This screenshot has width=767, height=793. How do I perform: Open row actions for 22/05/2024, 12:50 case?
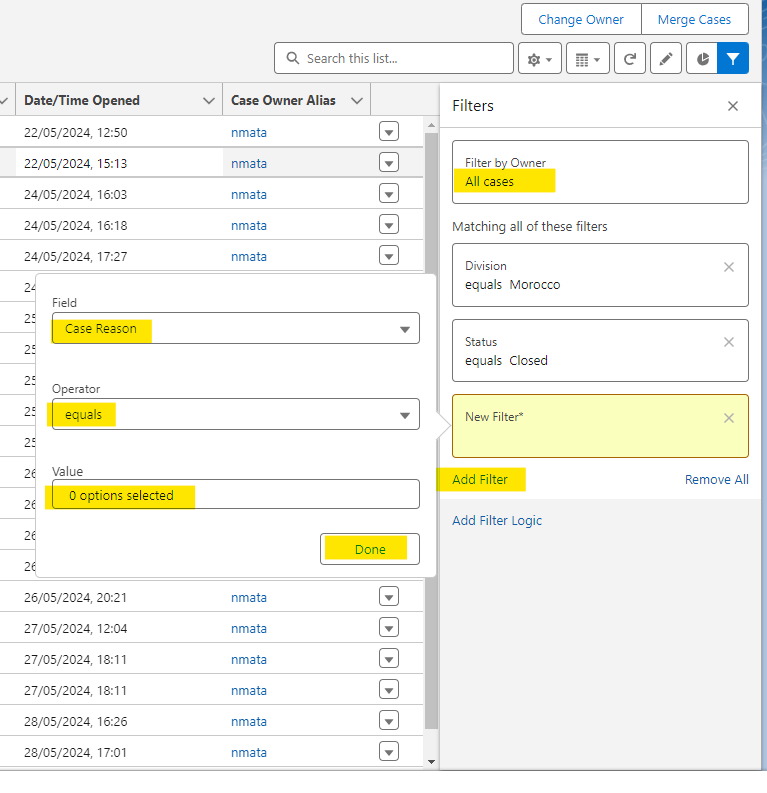(x=389, y=132)
